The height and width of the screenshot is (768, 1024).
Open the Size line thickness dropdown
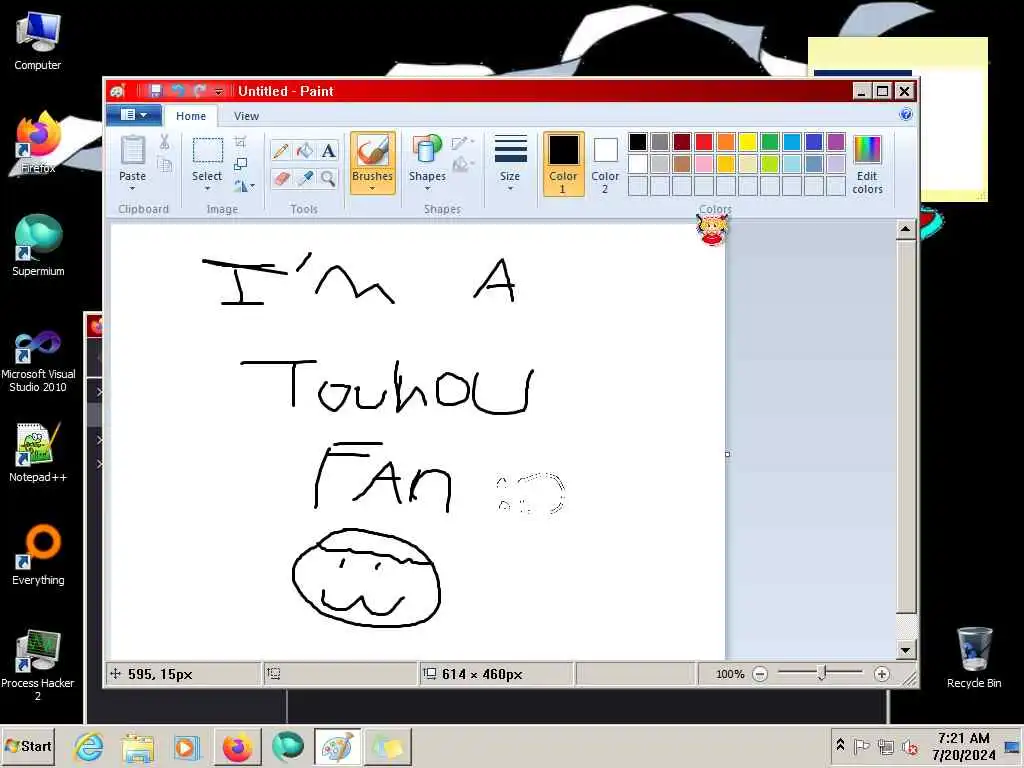[x=510, y=162]
